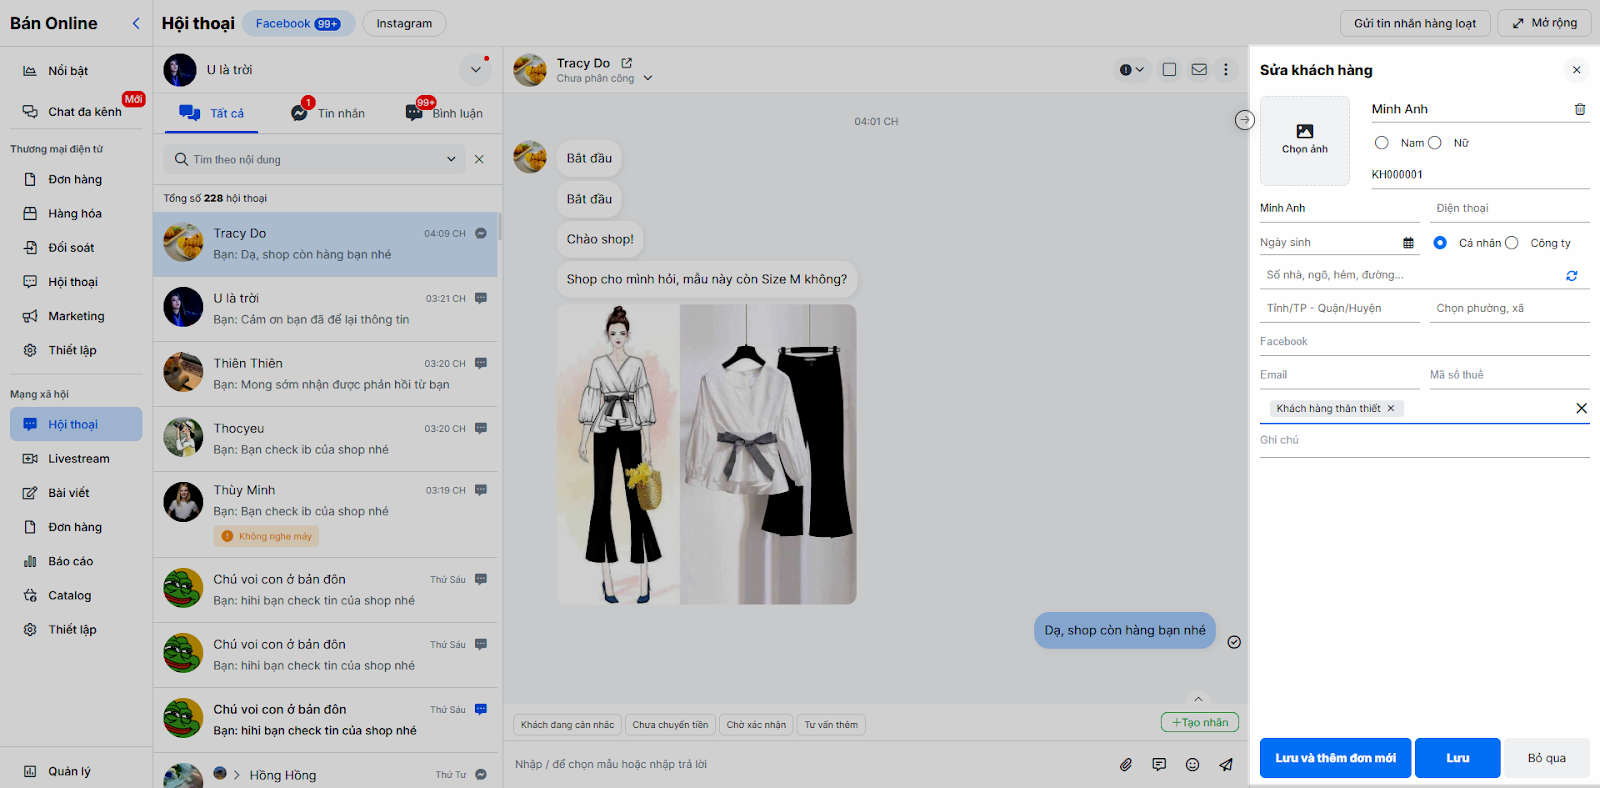Select the Tất cả conversations tab
Screen dimensions: 1600x788
pyautogui.click(x=211, y=113)
